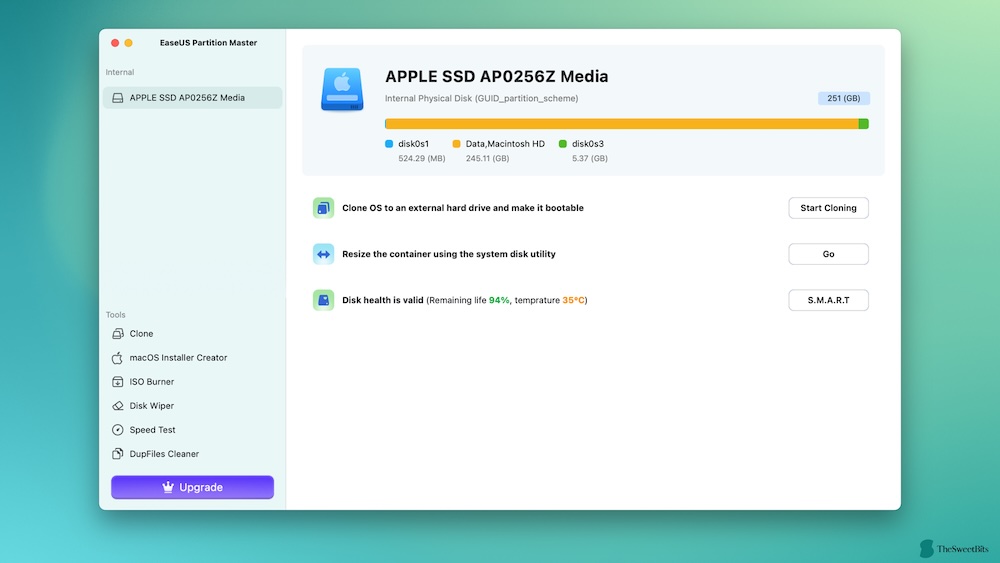The image size is (1000, 563).
Task: Click the Resize container arrows icon
Action: pyautogui.click(x=323, y=254)
